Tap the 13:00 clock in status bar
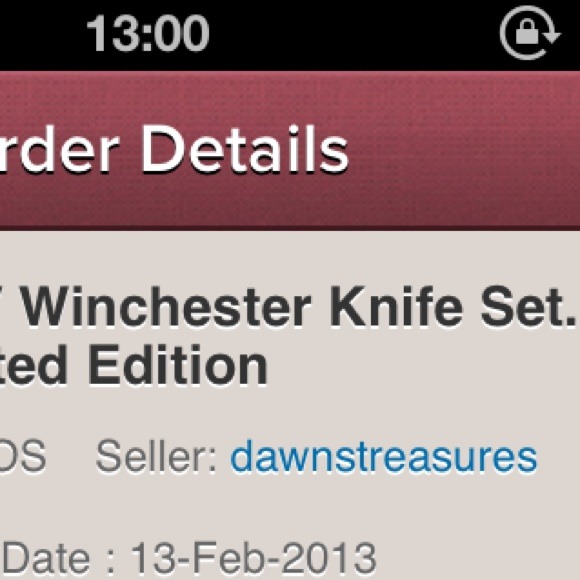Image resolution: width=580 pixels, height=580 pixels. [148, 34]
